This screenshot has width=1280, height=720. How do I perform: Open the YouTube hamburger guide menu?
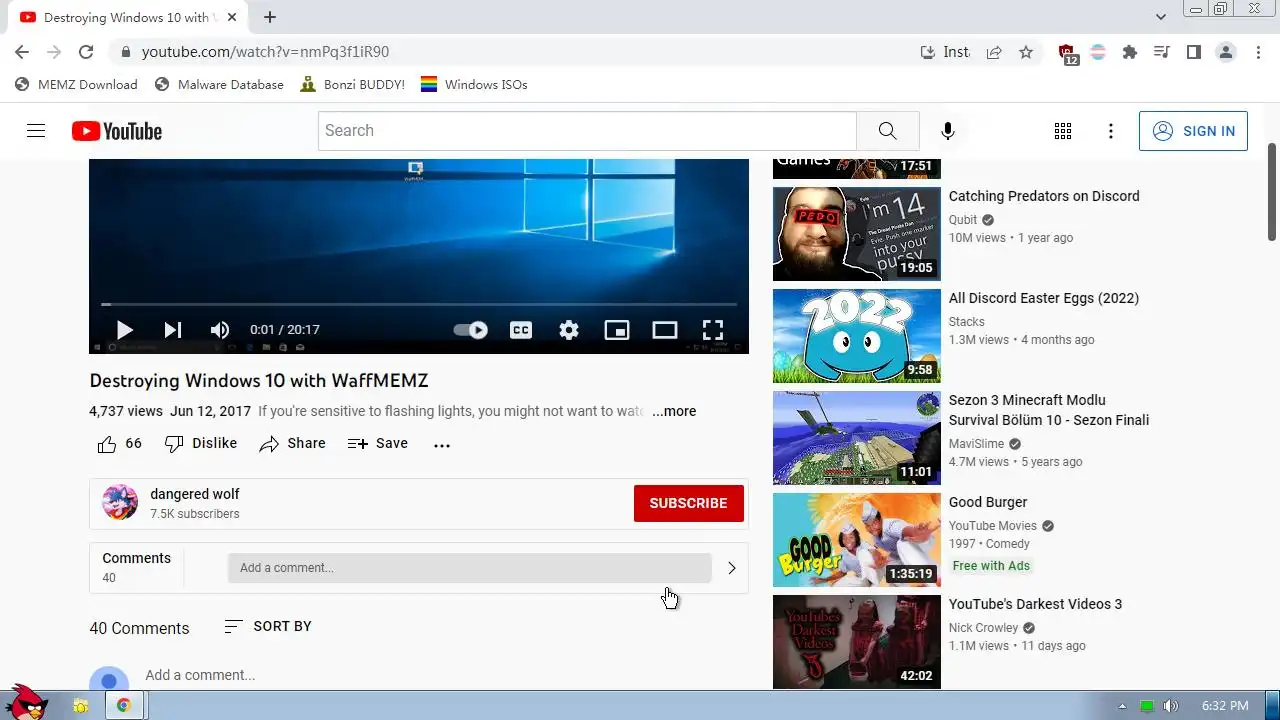(36, 131)
